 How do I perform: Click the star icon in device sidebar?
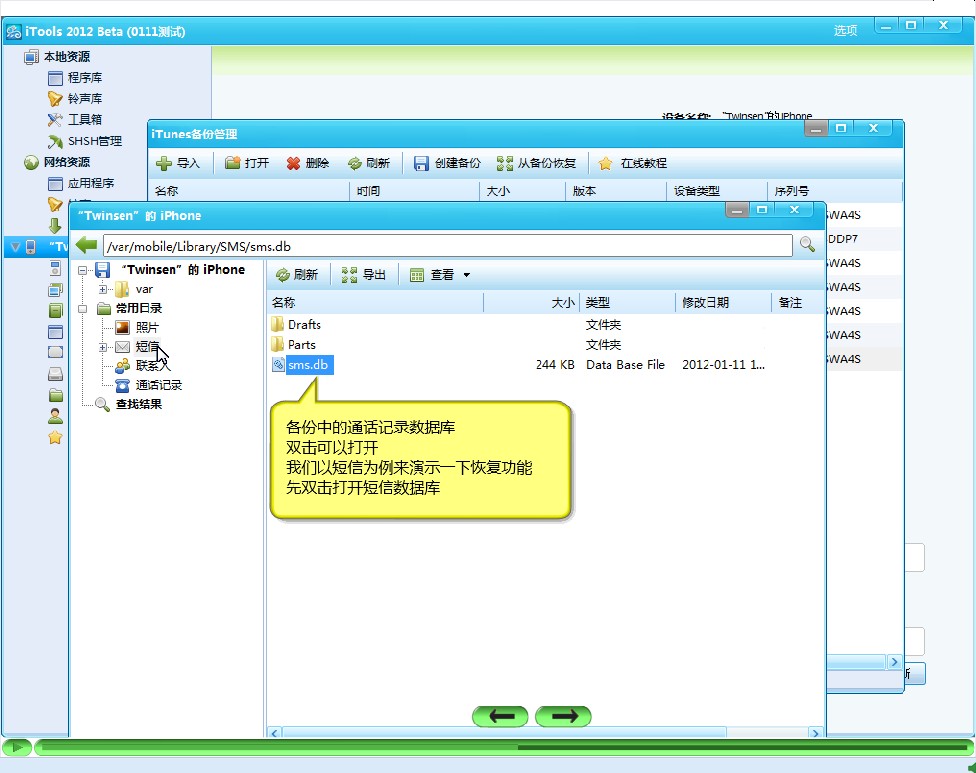point(55,438)
